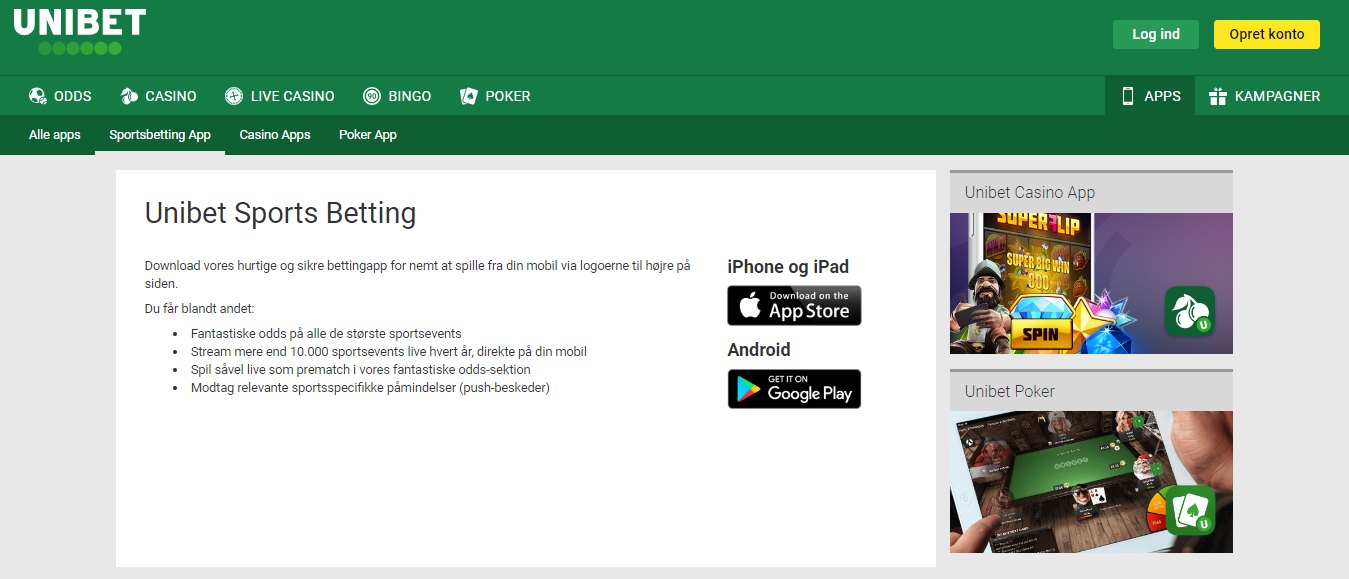Switch to the Casino Apps tab

(x=275, y=135)
